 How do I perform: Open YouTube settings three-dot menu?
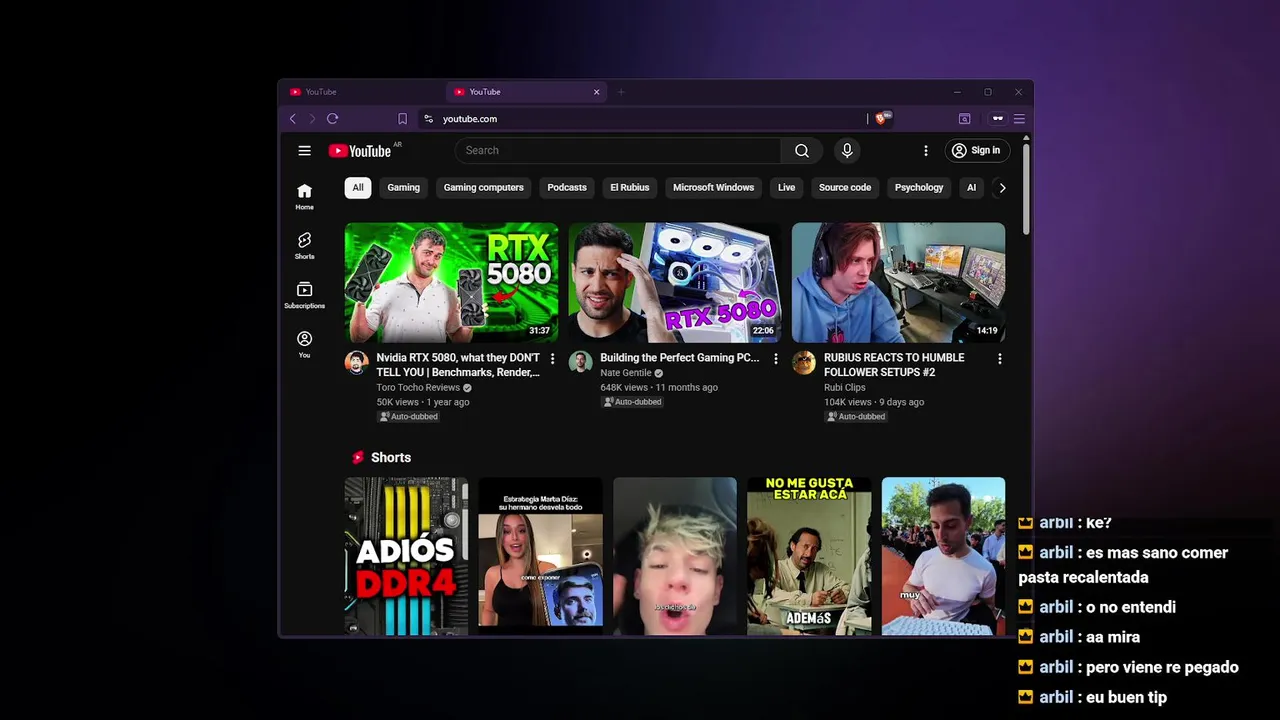(925, 151)
